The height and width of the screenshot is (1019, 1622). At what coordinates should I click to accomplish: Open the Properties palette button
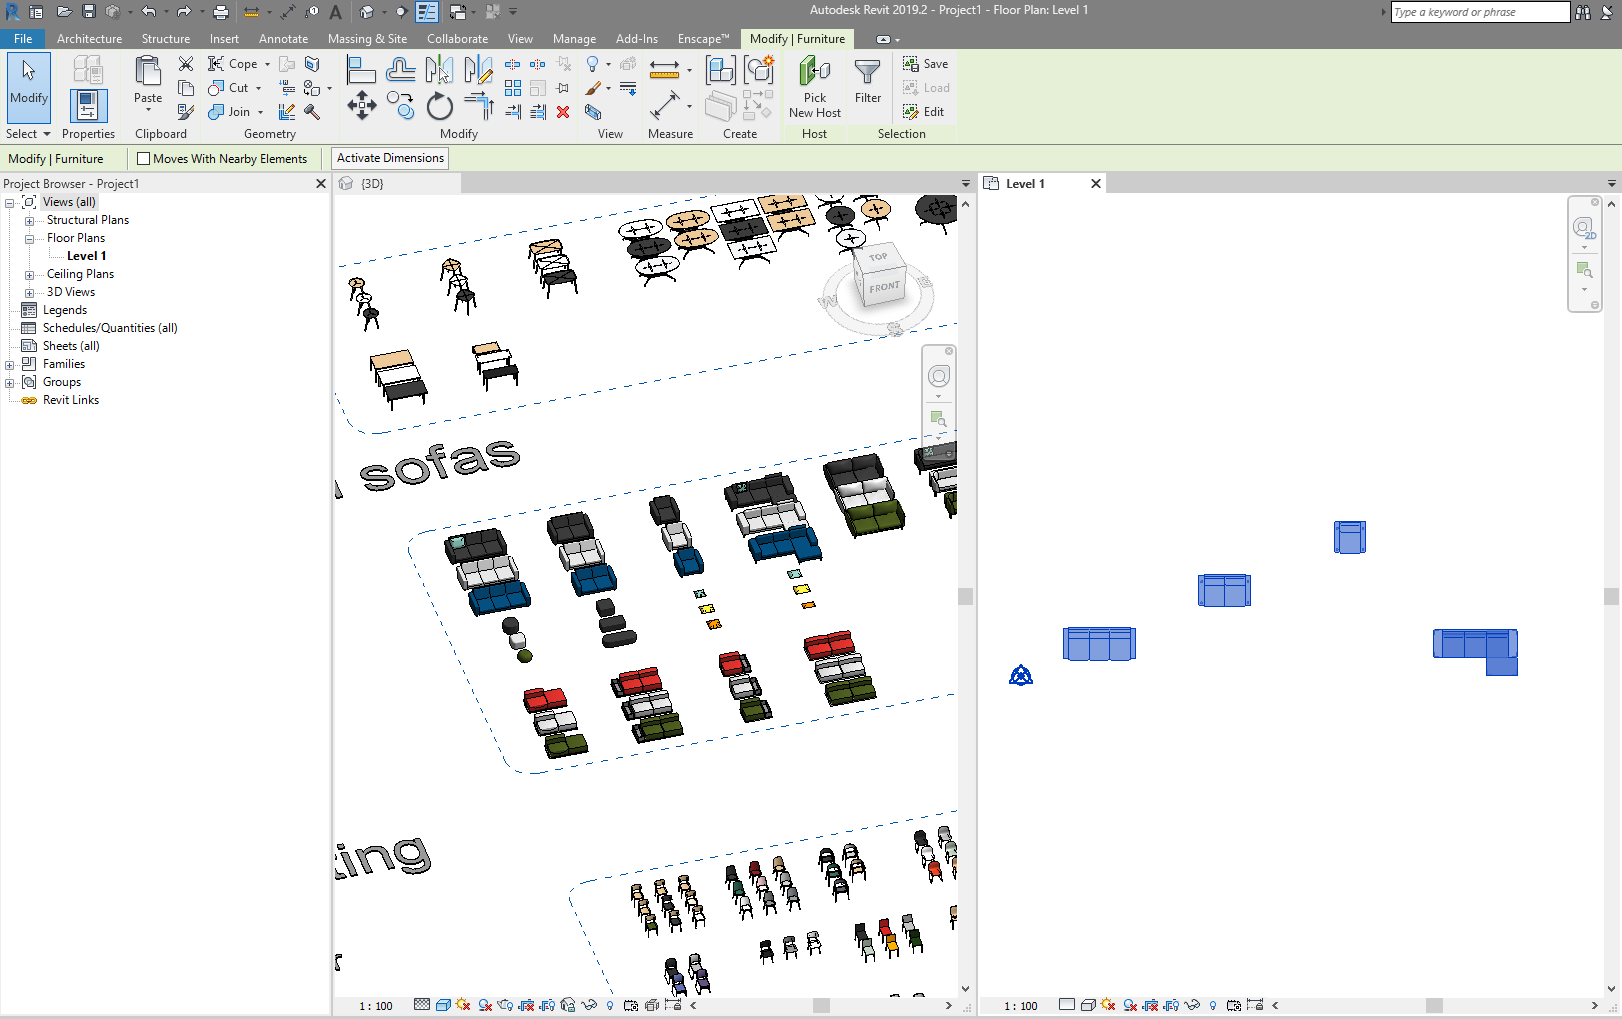point(88,105)
